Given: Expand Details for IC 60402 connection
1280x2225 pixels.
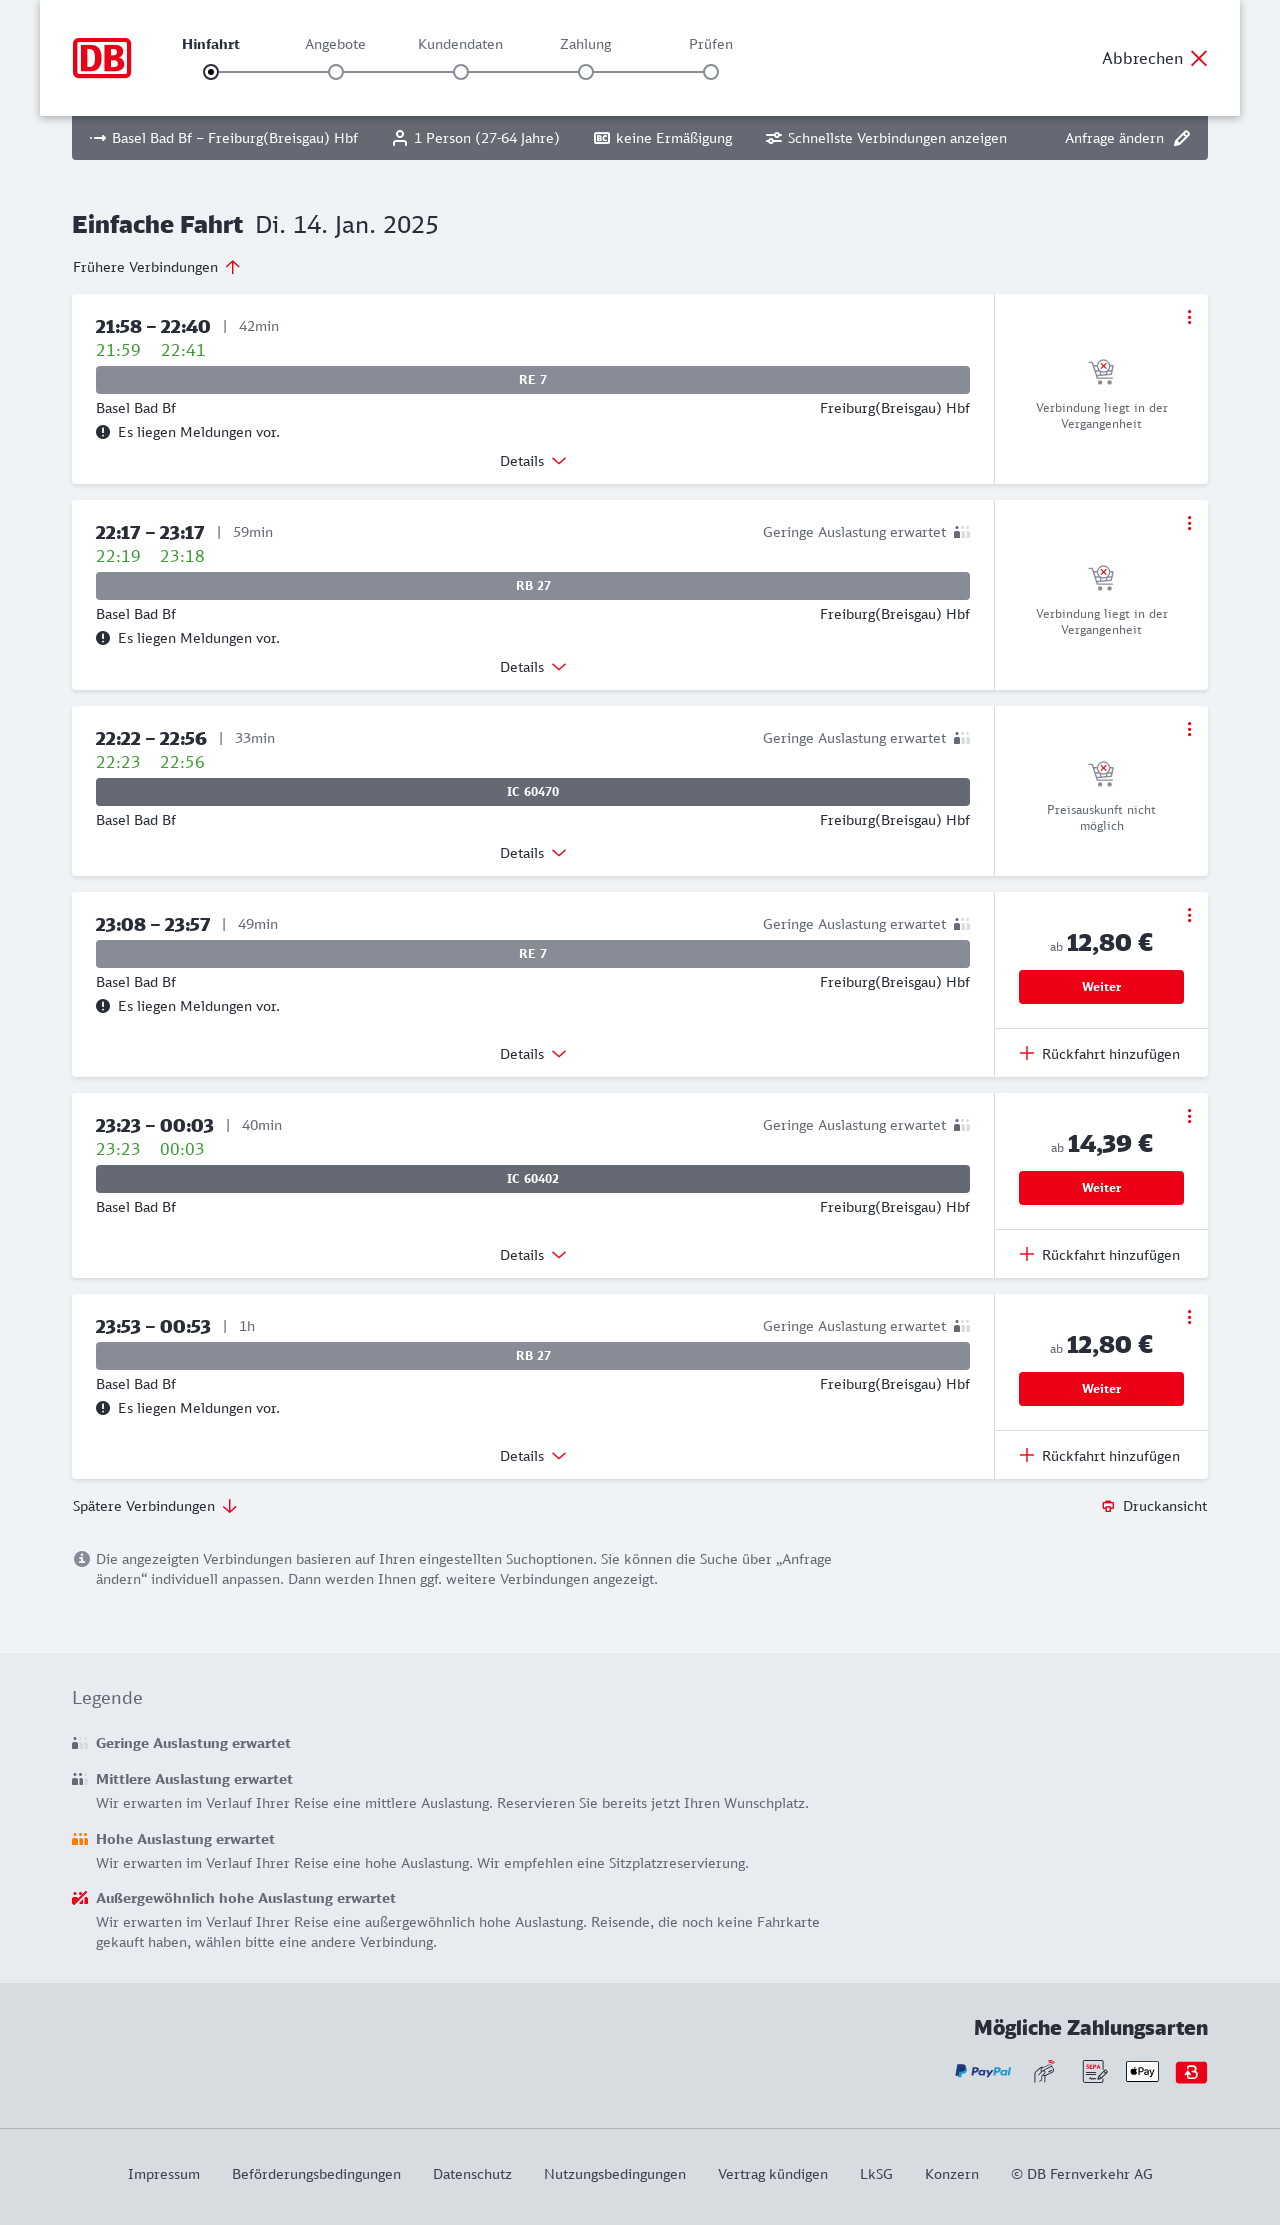Looking at the screenshot, I should click(x=533, y=1255).
